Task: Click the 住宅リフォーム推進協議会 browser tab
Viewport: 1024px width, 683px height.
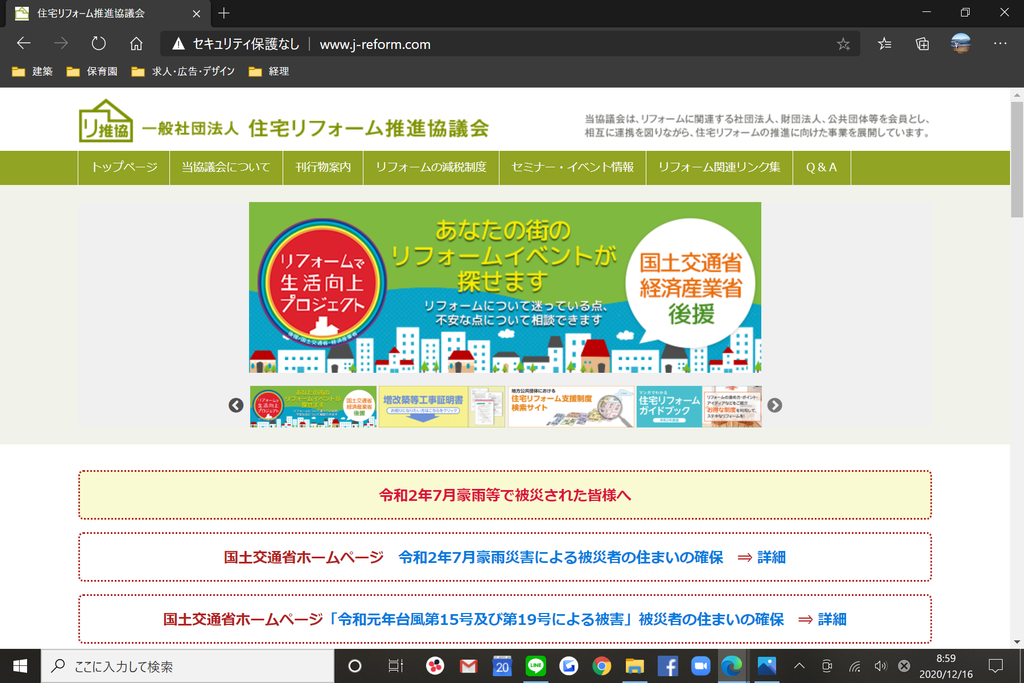Action: click(100, 15)
